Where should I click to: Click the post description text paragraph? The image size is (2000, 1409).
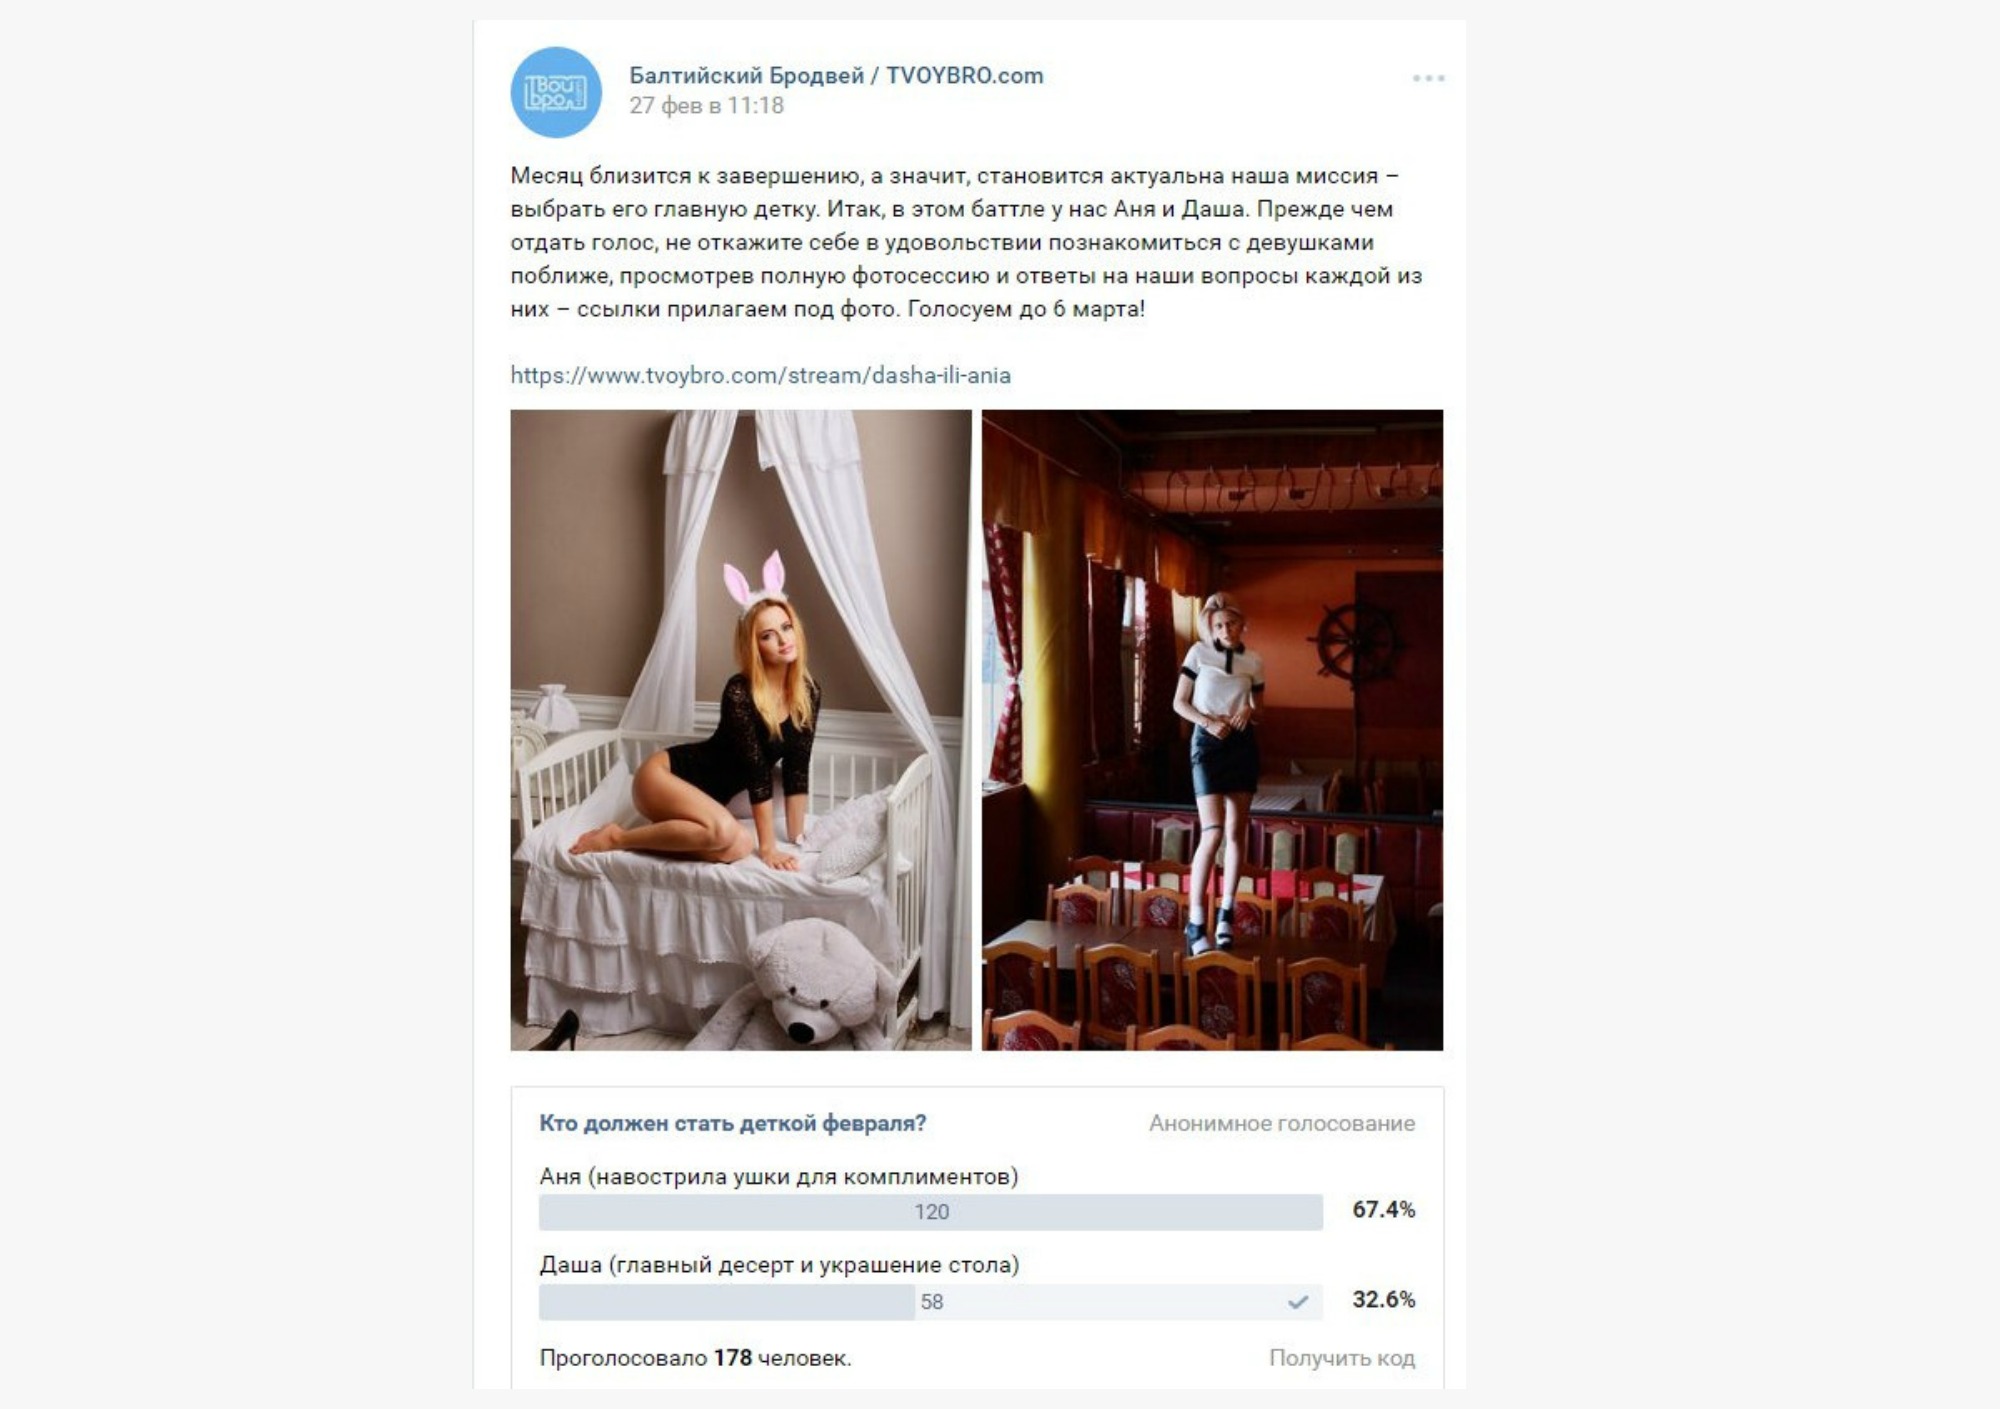coord(966,242)
